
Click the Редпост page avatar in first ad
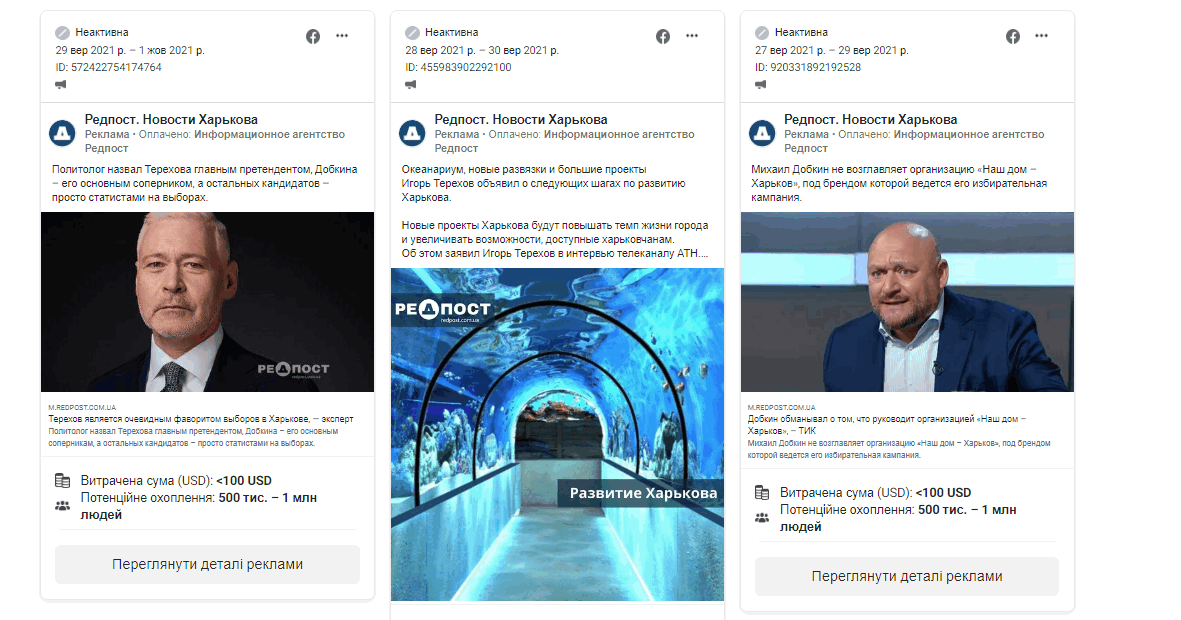coord(63,133)
